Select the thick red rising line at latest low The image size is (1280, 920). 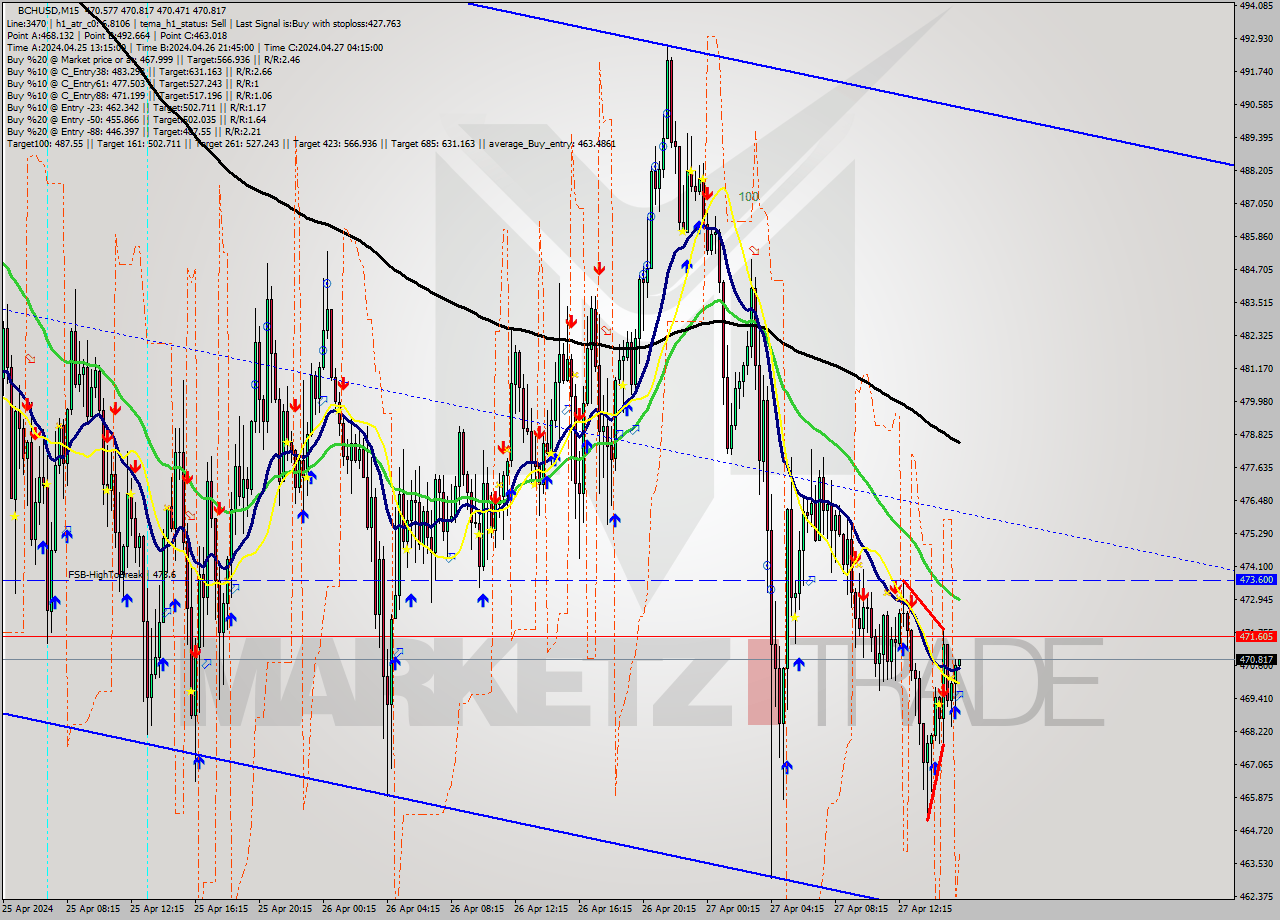tap(935, 784)
